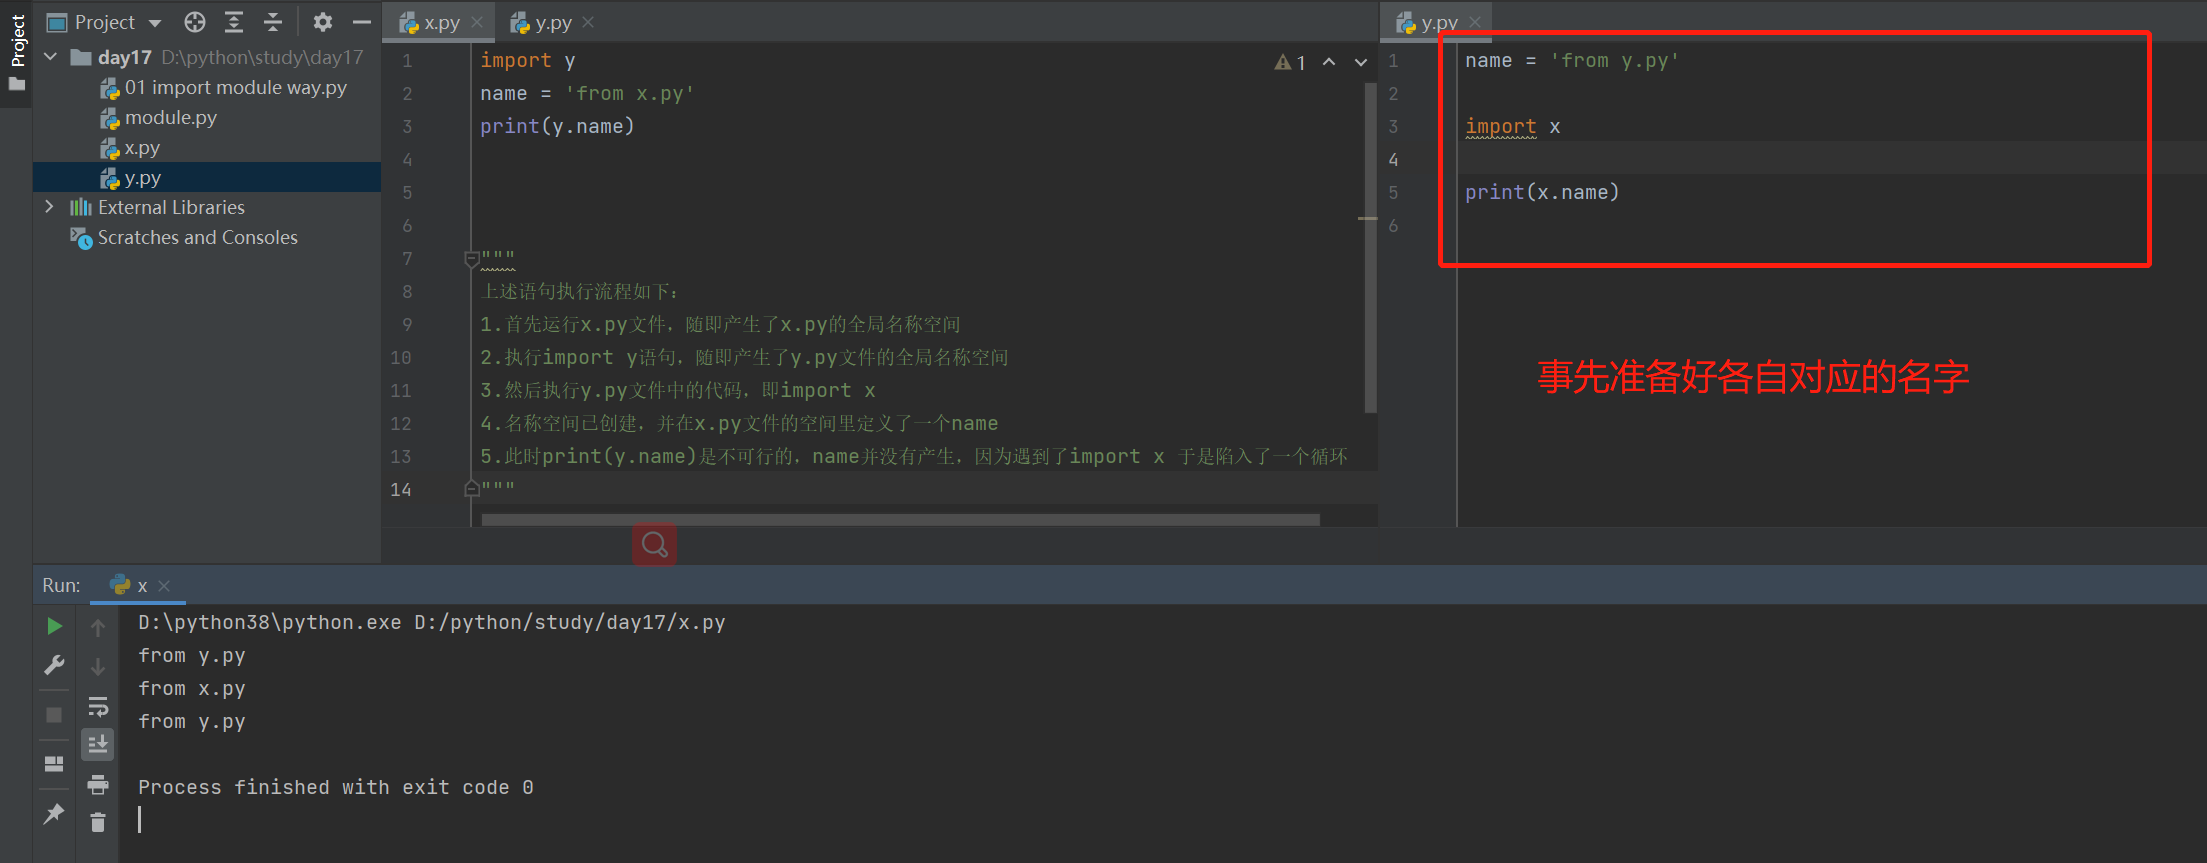Click the print(y.name) line in x.py
Screen dimensions: 2207x863
click(x=557, y=127)
